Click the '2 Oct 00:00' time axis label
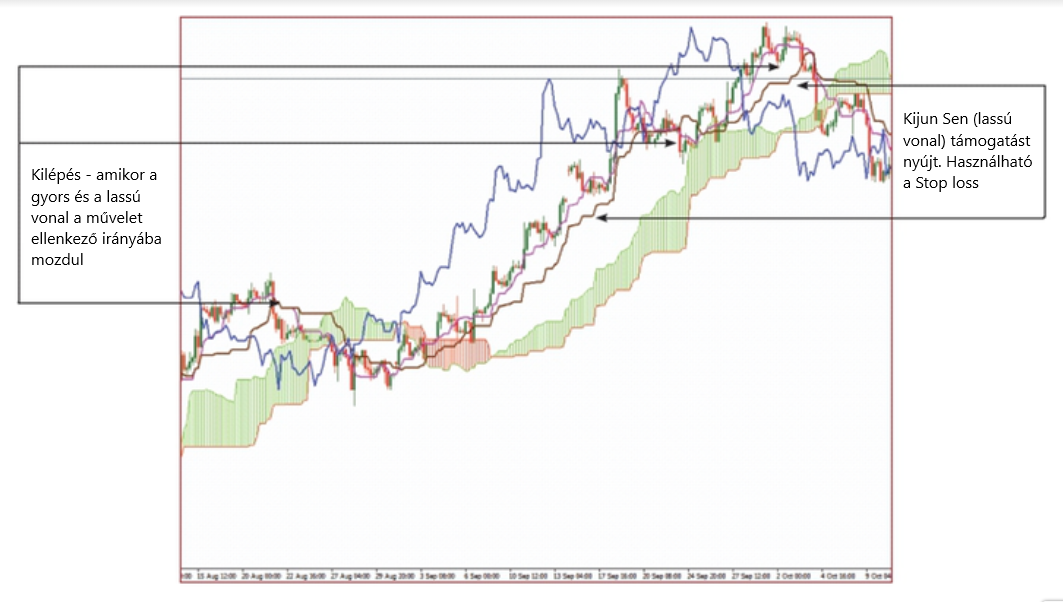 click(x=794, y=576)
